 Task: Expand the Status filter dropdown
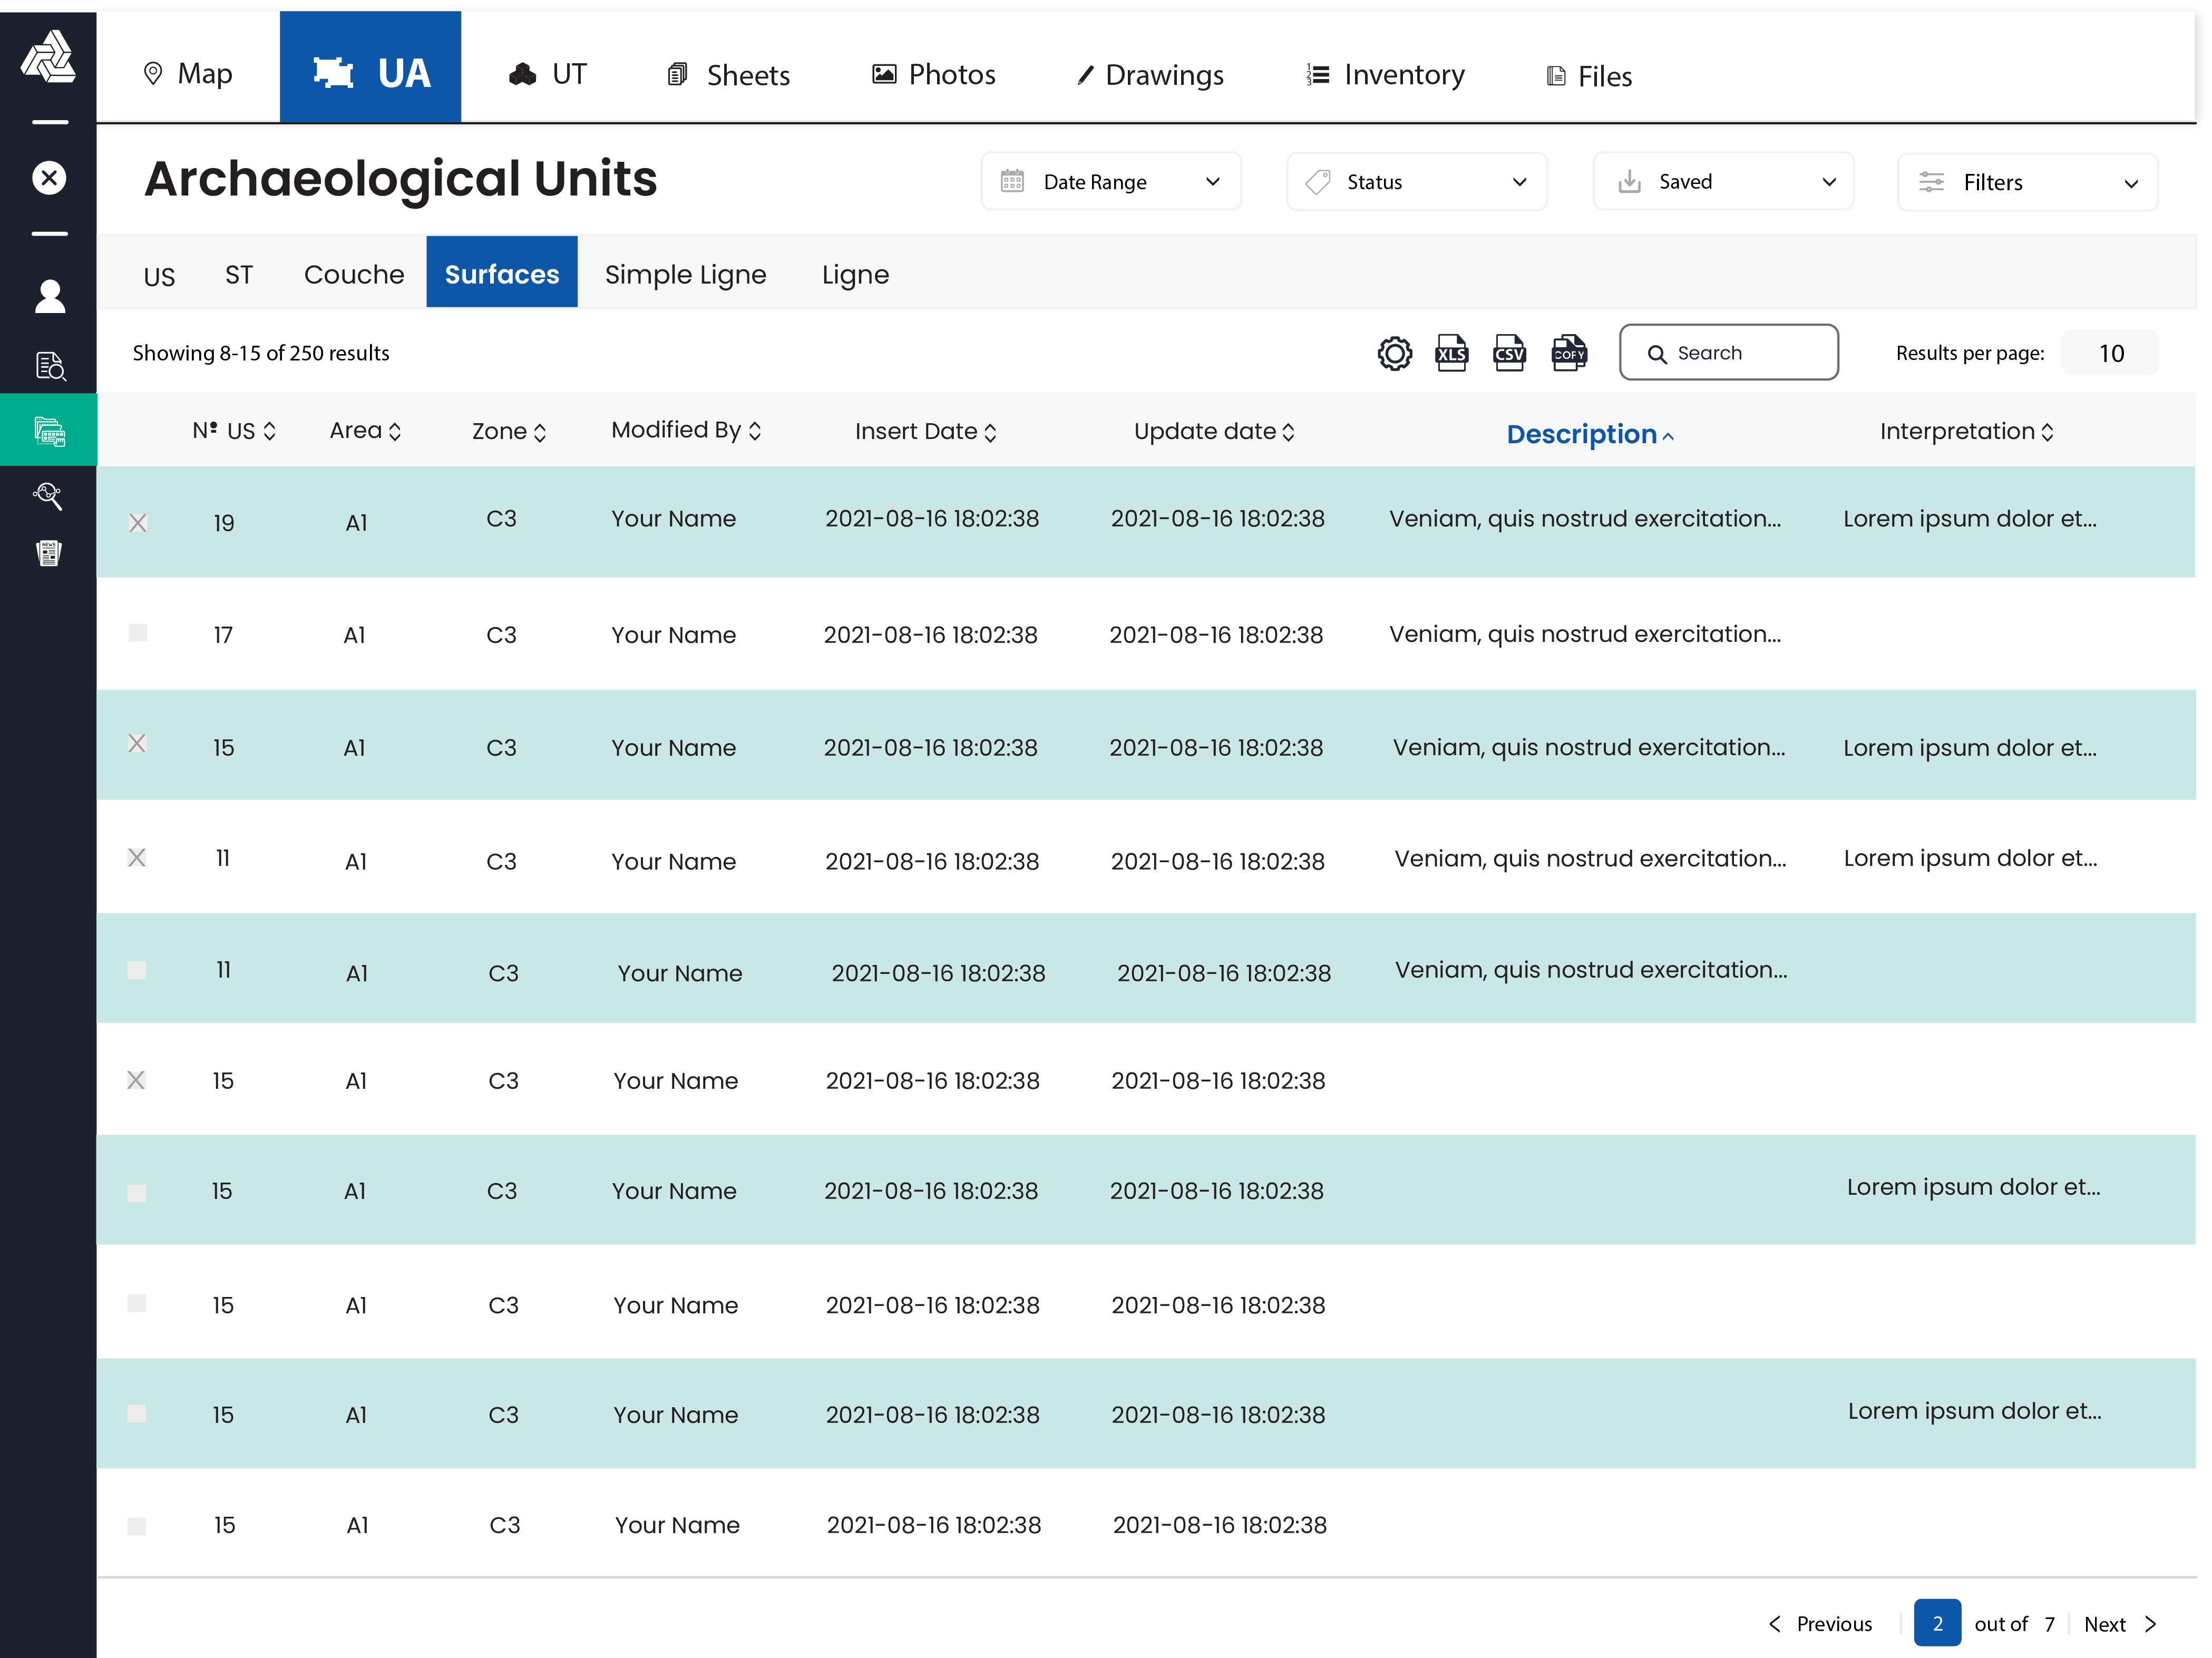[x=1416, y=182]
